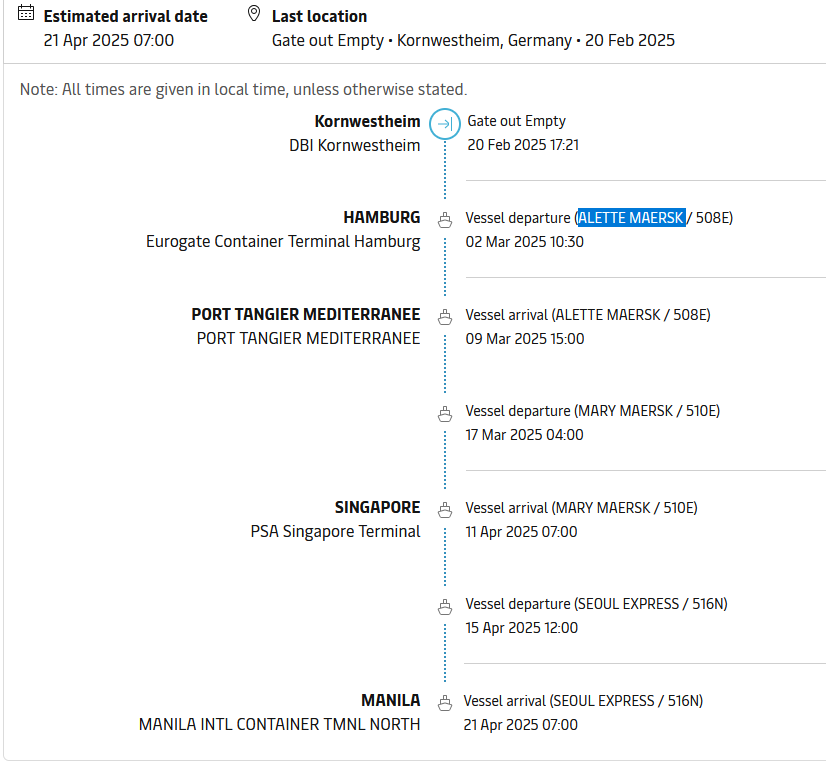The width and height of the screenshot is (826, 761).
Task: Click the MANILA INTL CONTAINER TMNL NORTH text
Action: 279,725
